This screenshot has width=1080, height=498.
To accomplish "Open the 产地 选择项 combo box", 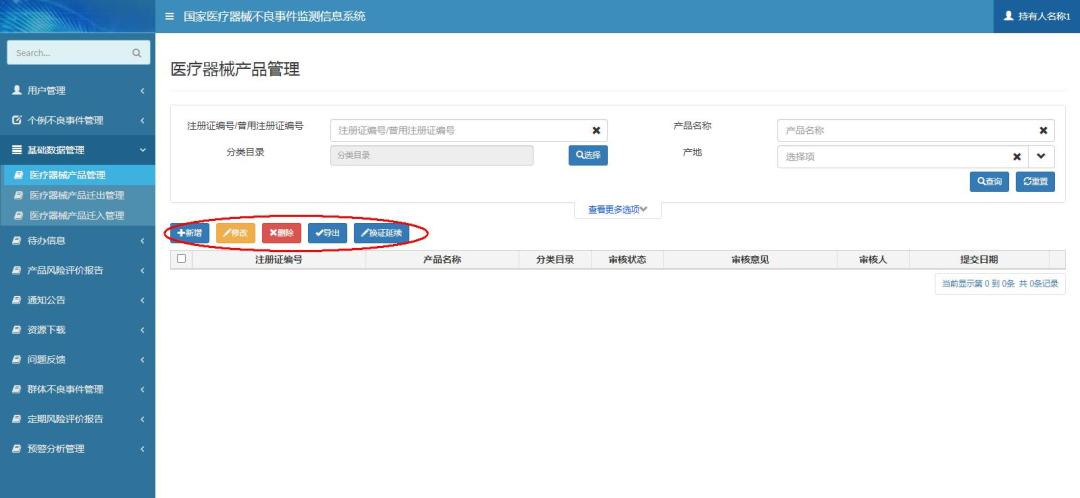I will click(903, 156).
